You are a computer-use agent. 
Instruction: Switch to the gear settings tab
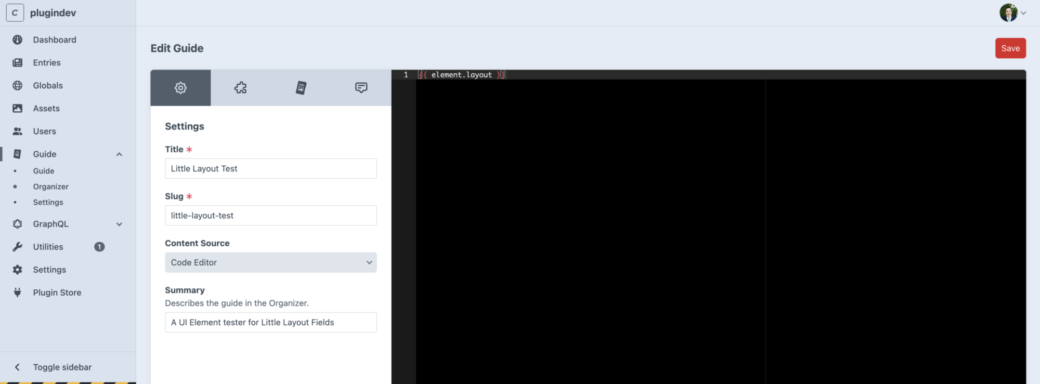point(180,88)
